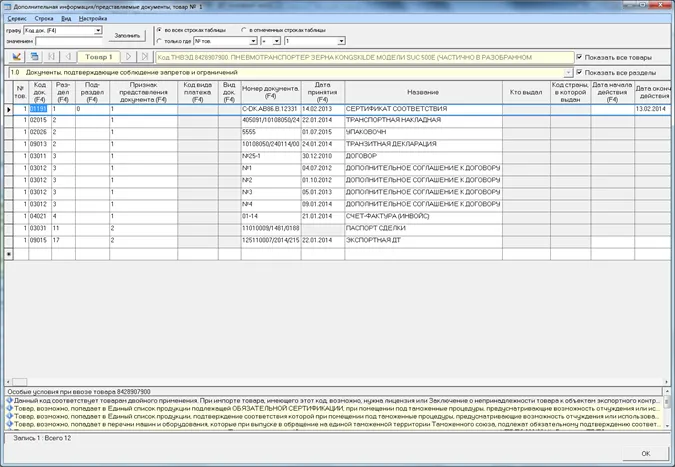Click the 'Кто выдал' column header
675x467 pixels.
526,92
